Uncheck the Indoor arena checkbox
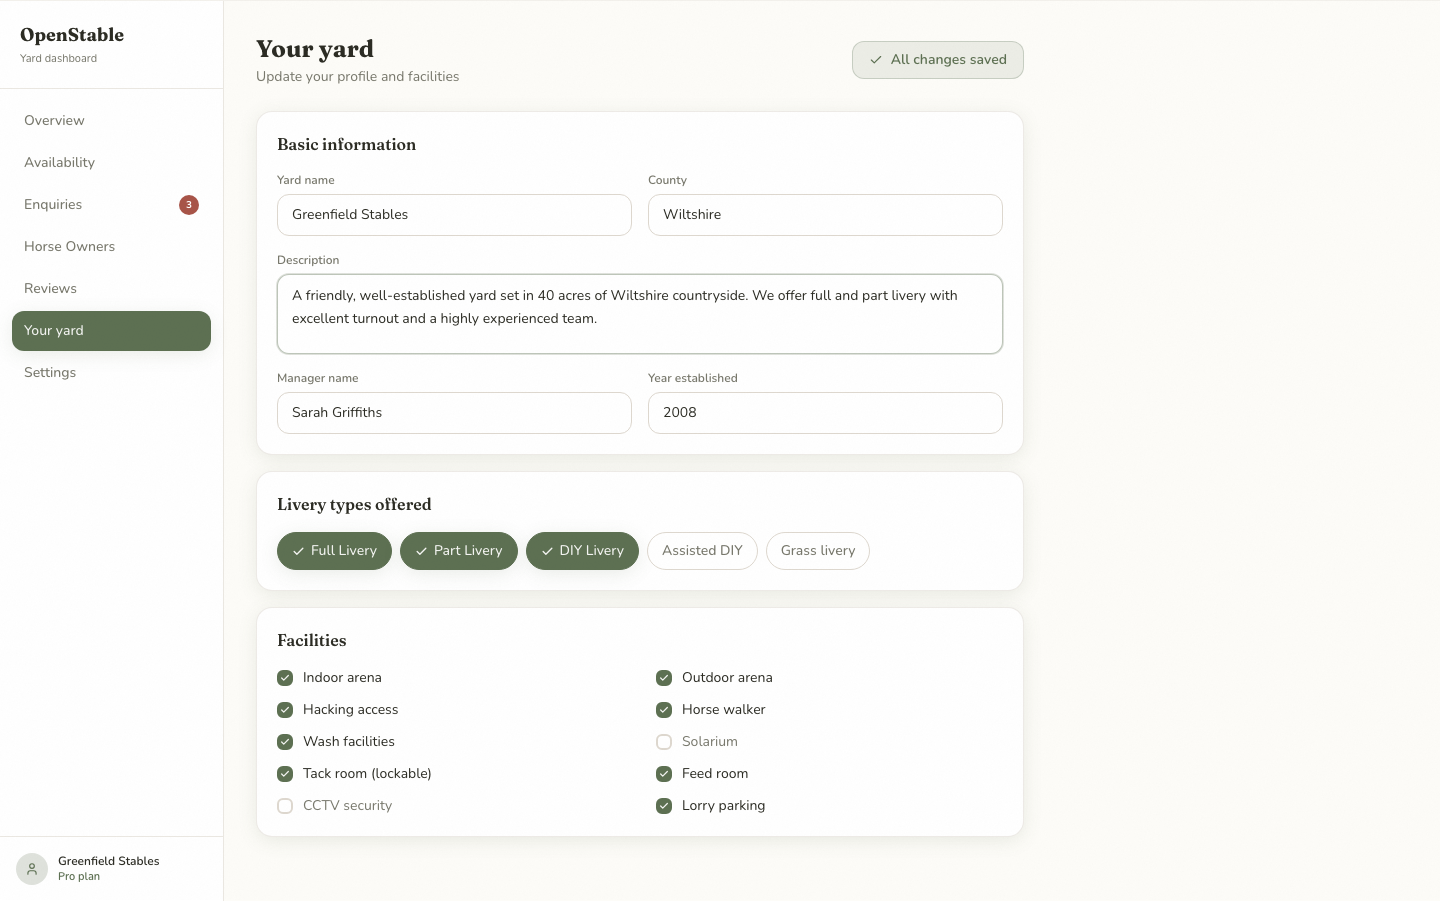Screen dimensions: 1440x901 point(285,678)
